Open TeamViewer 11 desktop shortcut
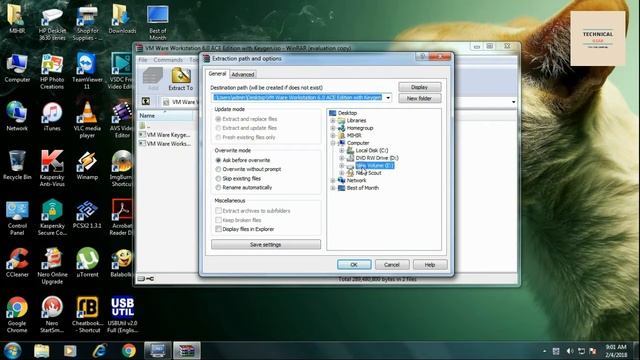The height and width of the screenshot is (360, 640). 87,71
